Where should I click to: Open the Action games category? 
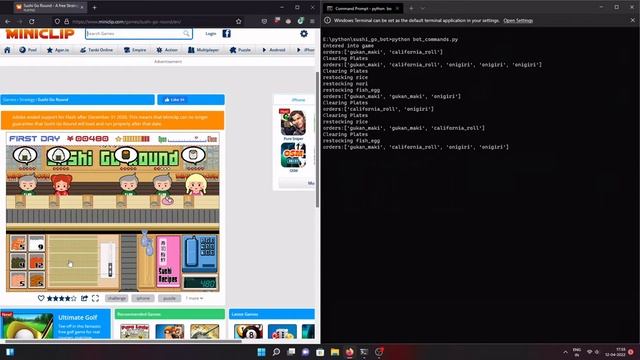coord(167,50)
